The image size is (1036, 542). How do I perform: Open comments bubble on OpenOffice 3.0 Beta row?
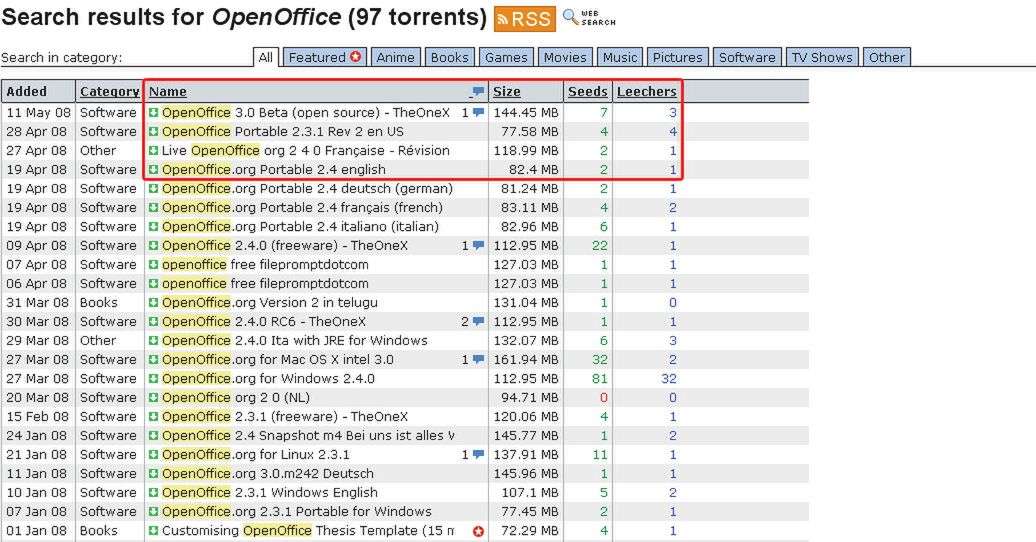(x=478, y=112)
